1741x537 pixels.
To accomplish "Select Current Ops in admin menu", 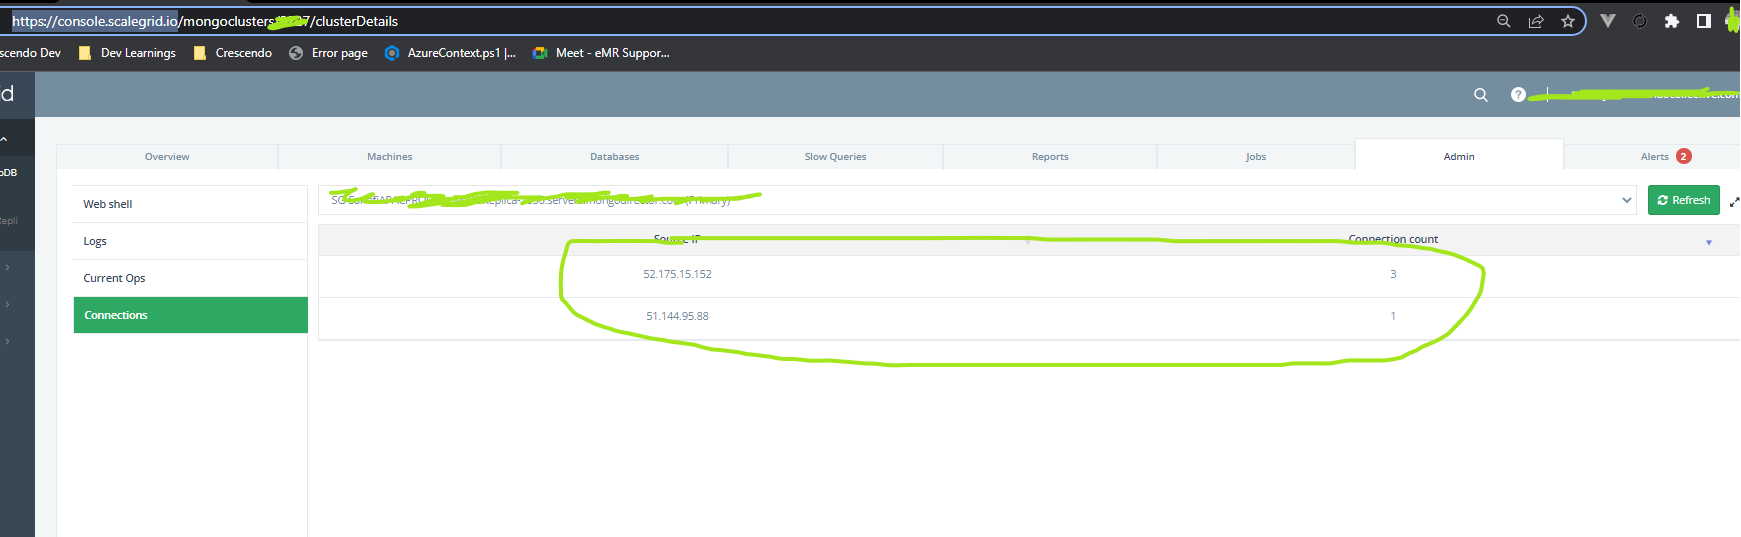I will coord(114,278).
